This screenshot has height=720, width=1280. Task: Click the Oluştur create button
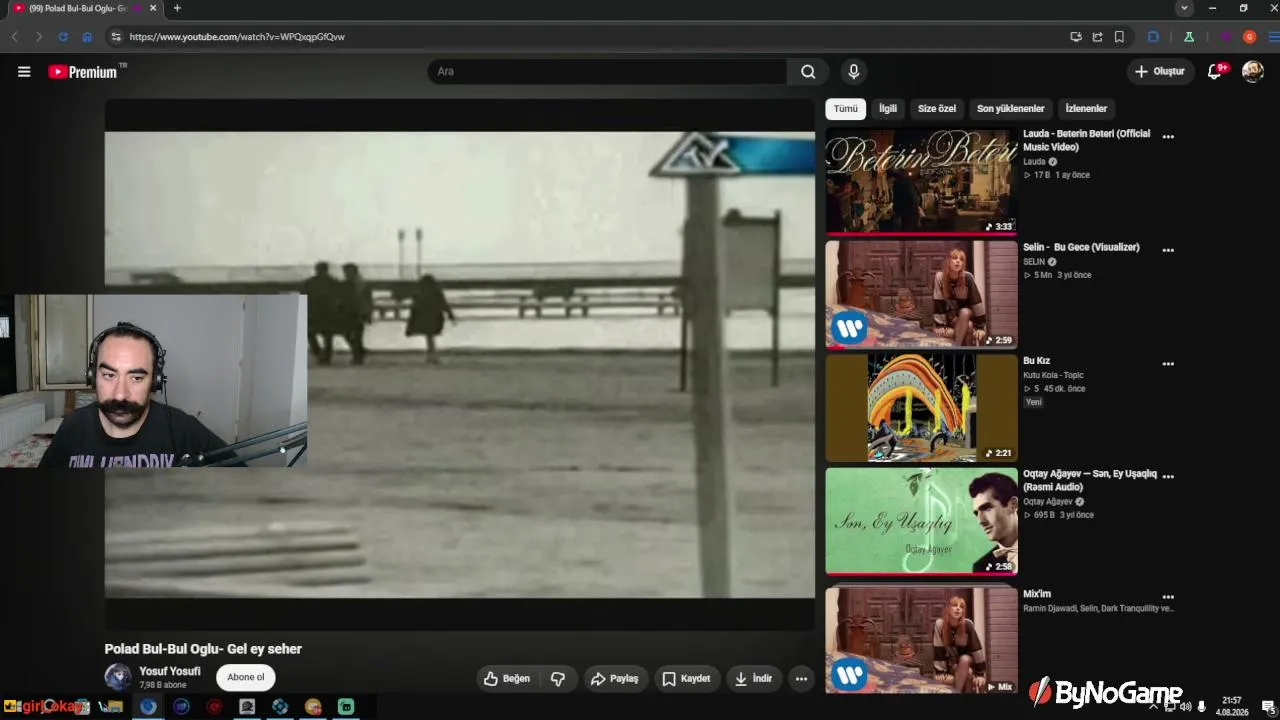click(1160, 72)
